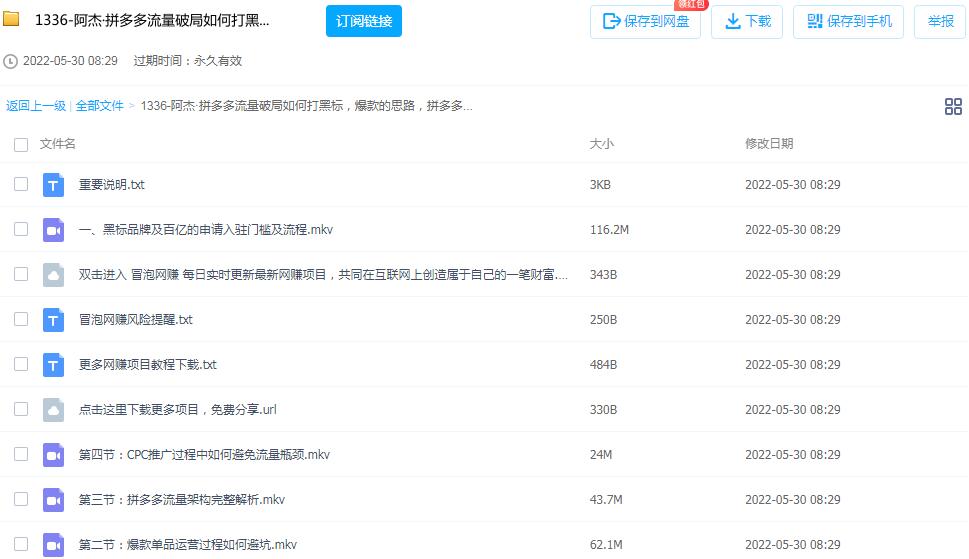Go back via 返回上一级 link
The height and width of the screenshot is (559, 969).
click(36, 106)
